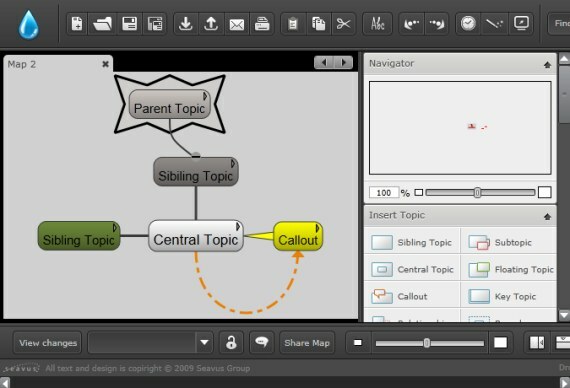Insert a Key Topic from the panel

coord(509,296)
